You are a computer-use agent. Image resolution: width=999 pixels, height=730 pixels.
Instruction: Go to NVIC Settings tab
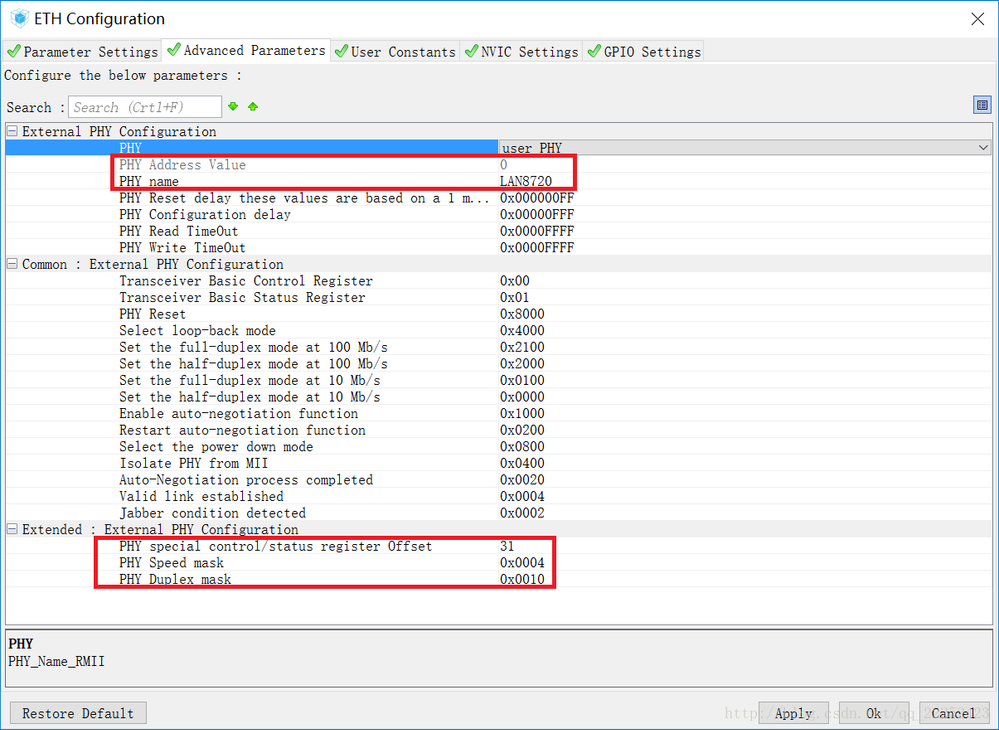pyautogui.click(x=521, y=52)
